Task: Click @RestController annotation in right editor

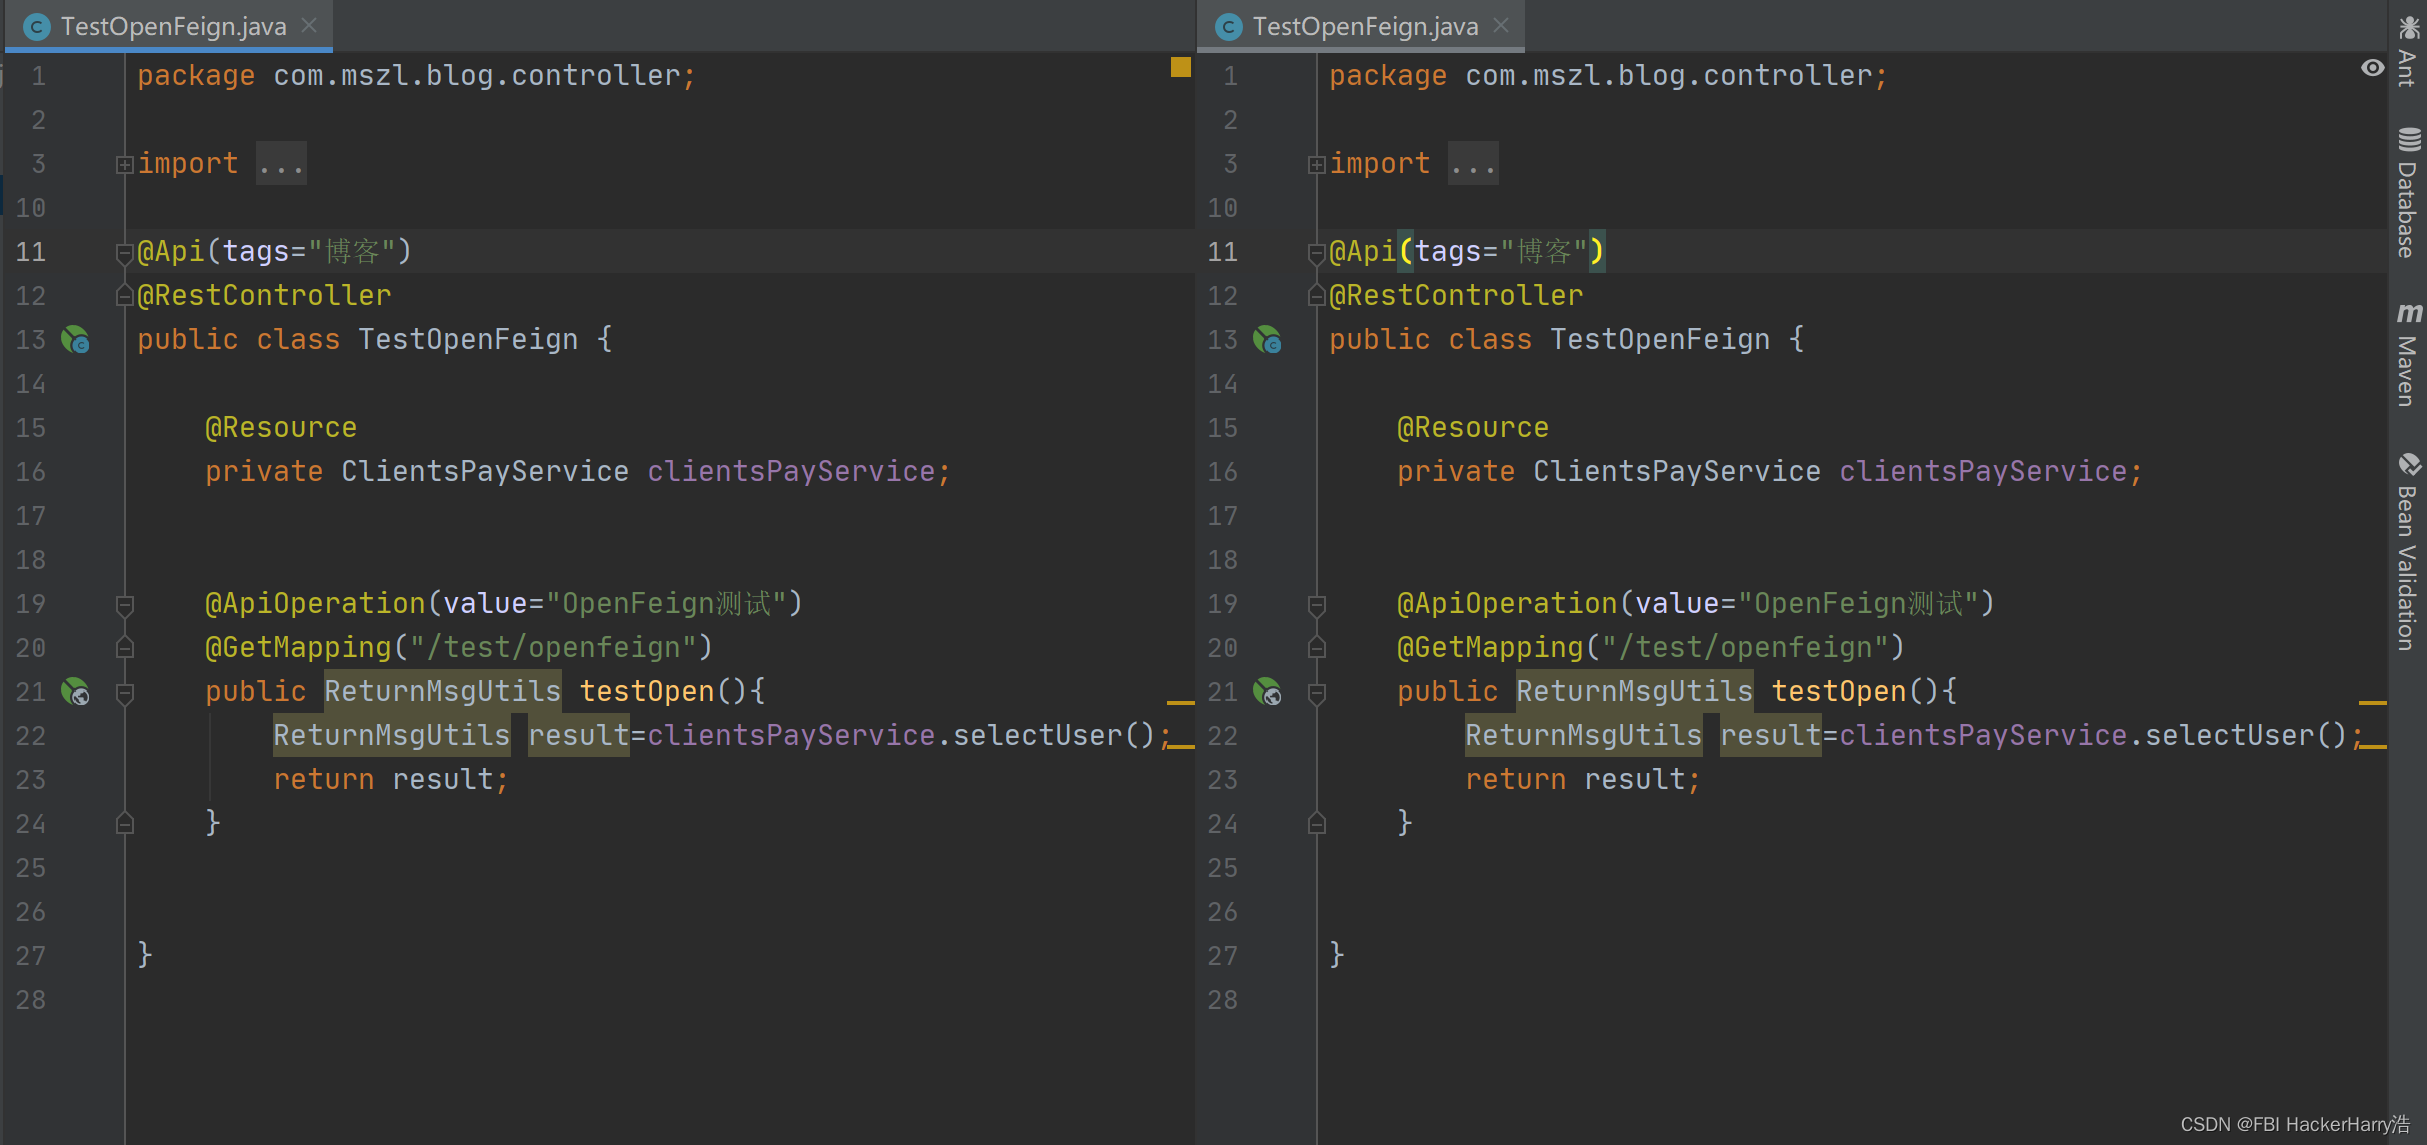Action: (x=1456, y=296)
